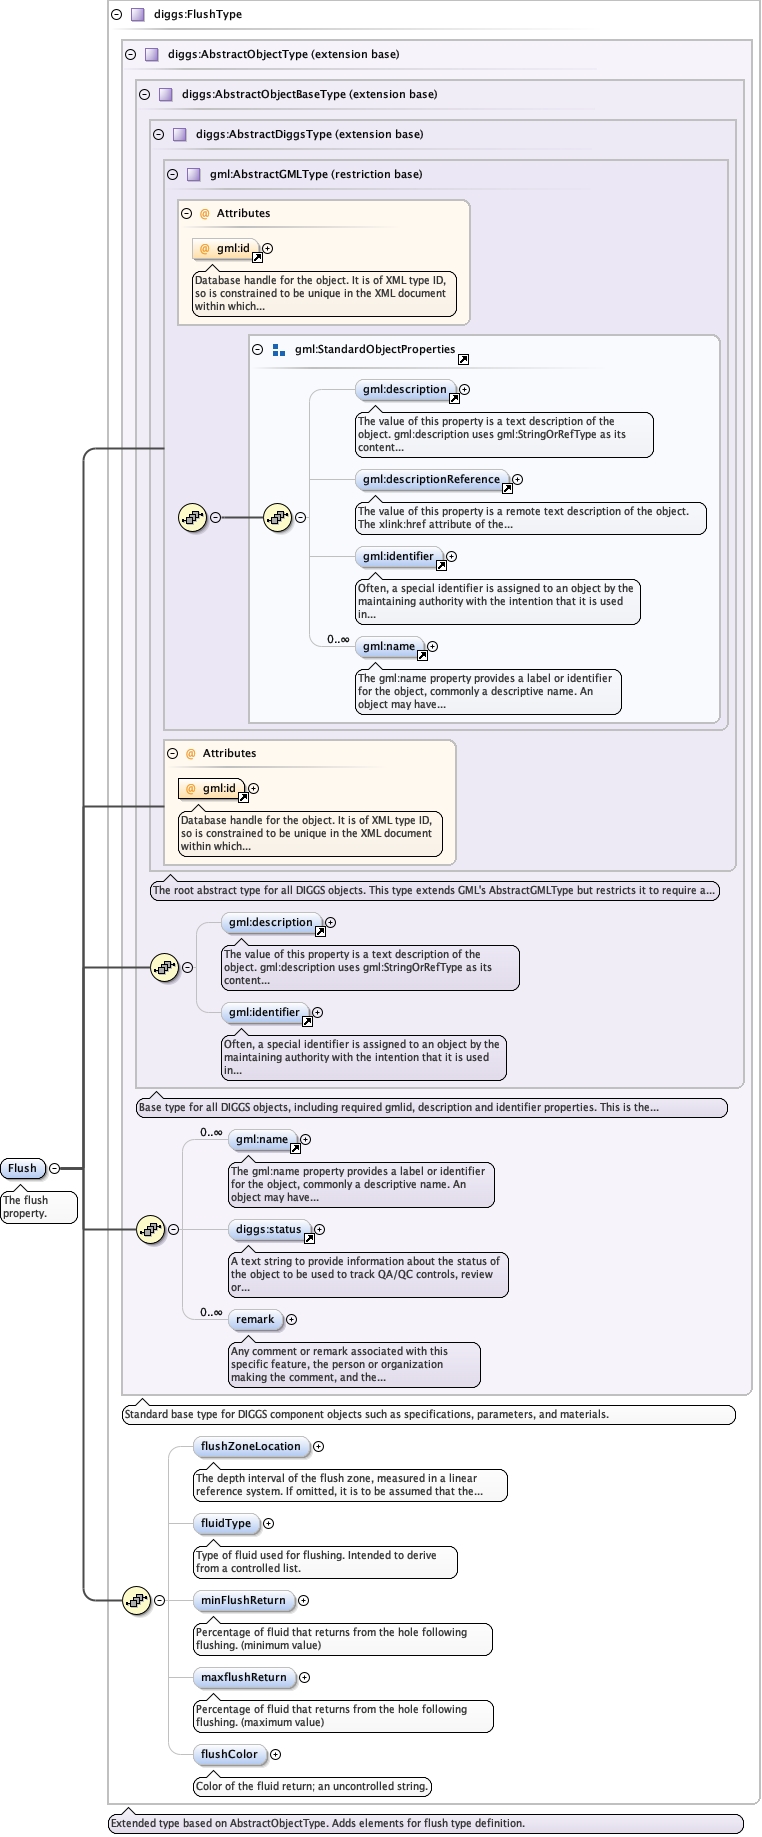This screenshot has height=1837, width=762.
Task: Click the sequence compositor icon beside Flush
Action: (150, 1229)
